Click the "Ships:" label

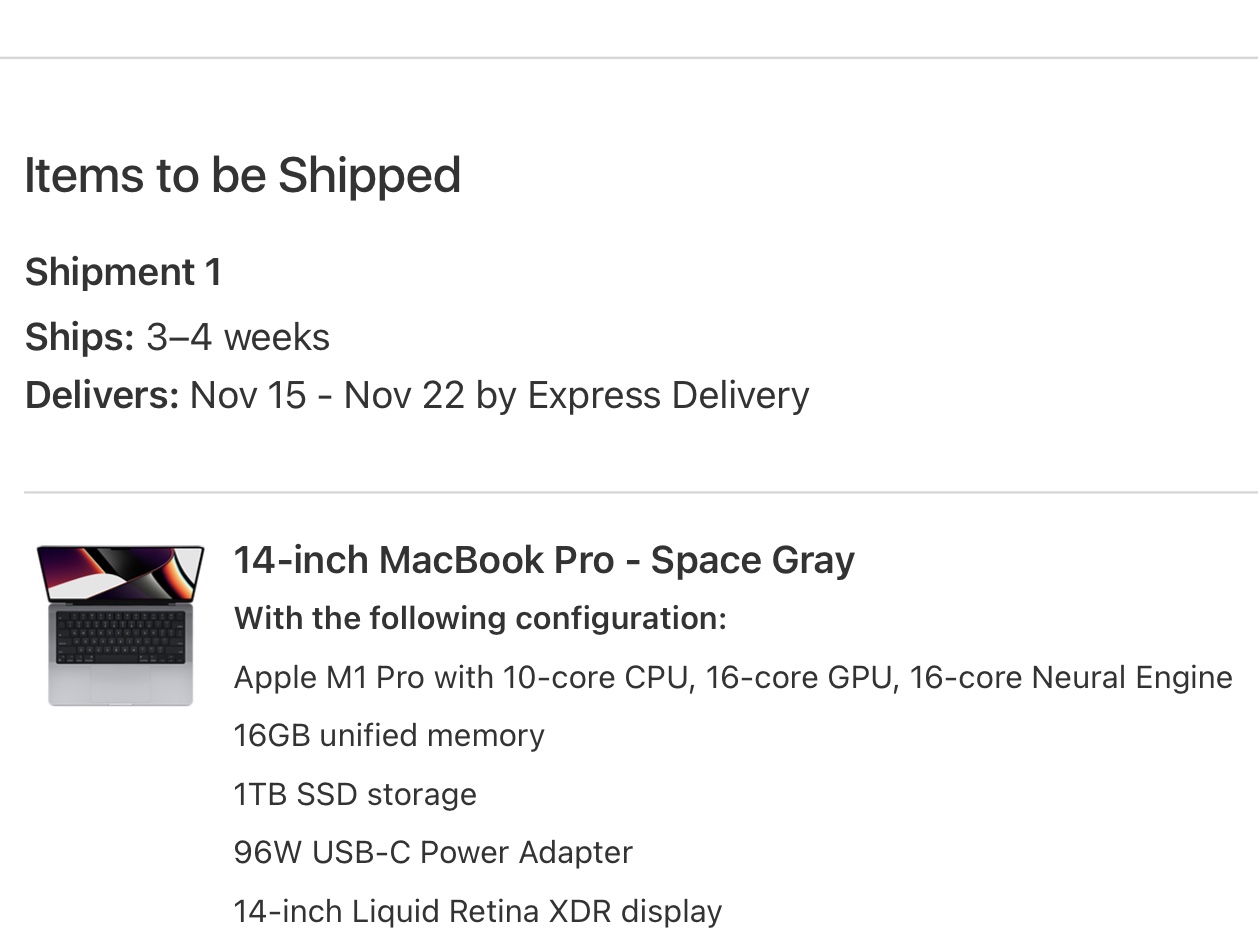tap(79, 337)
